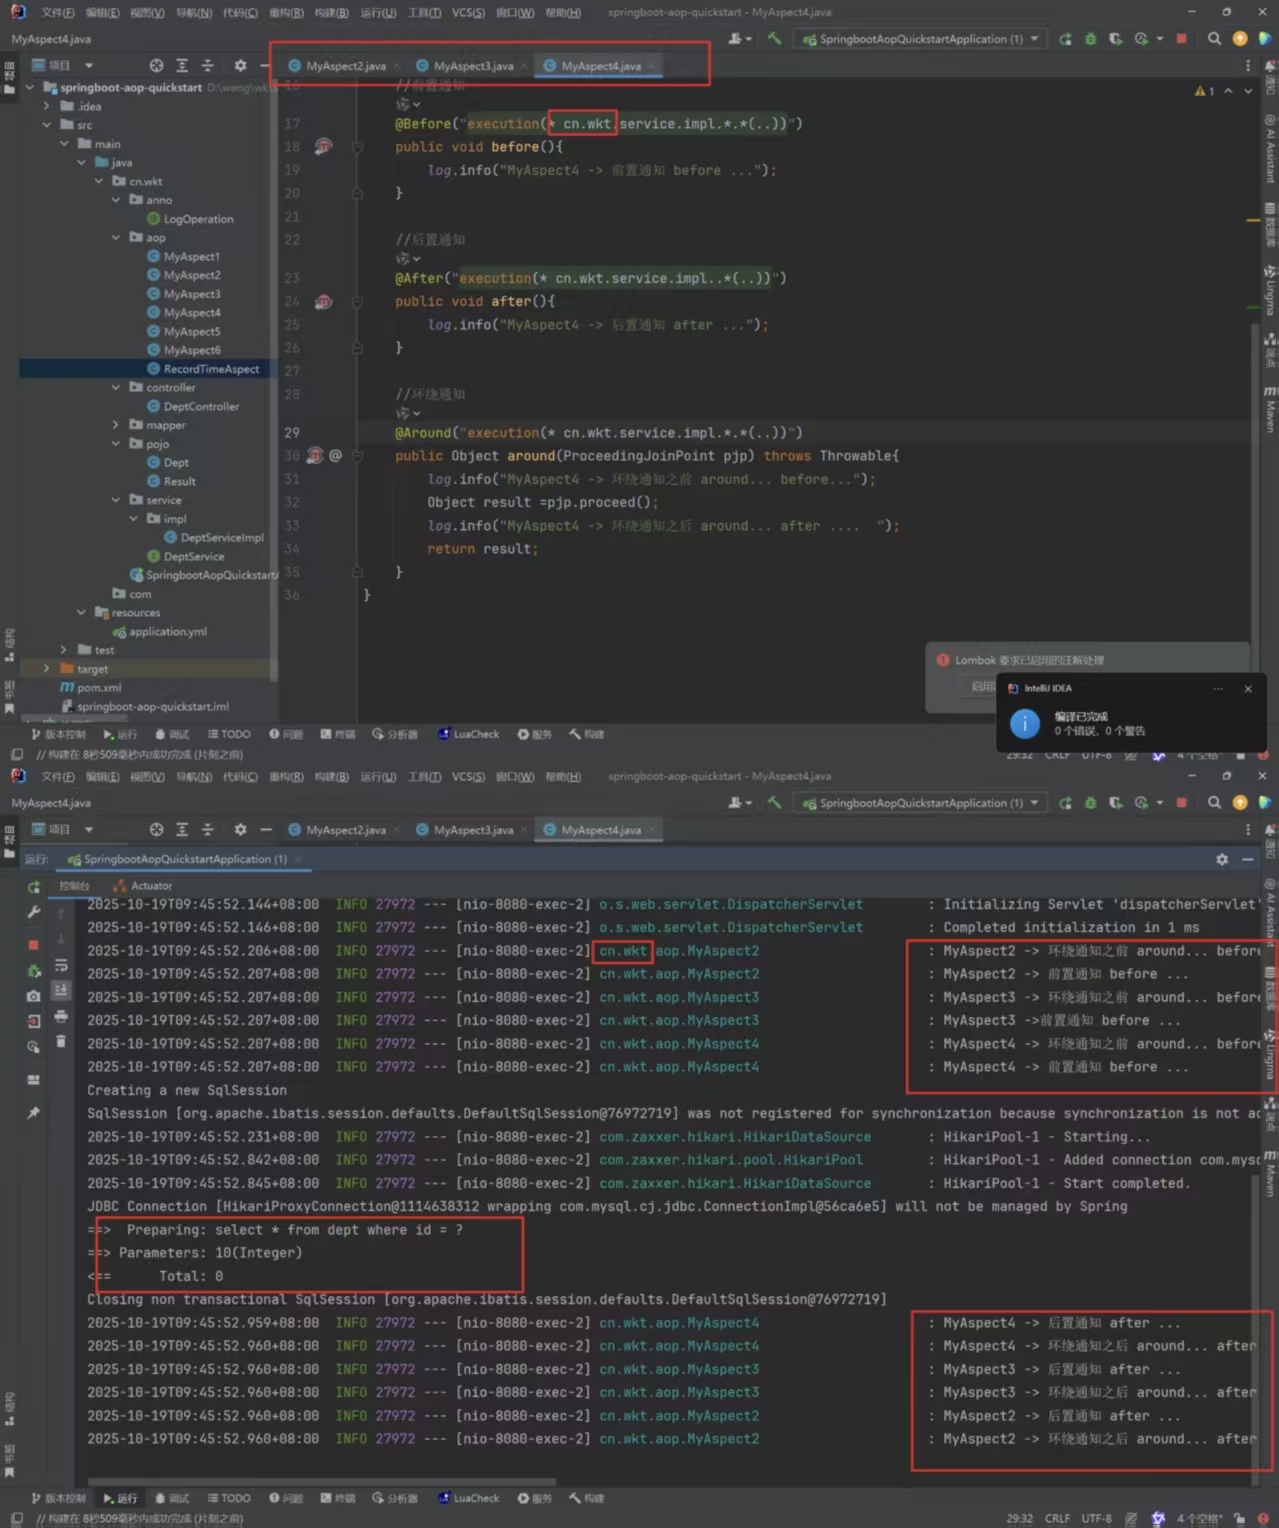
Task: Toggle soft-wrap in the console output
Action: pos(61,965)
